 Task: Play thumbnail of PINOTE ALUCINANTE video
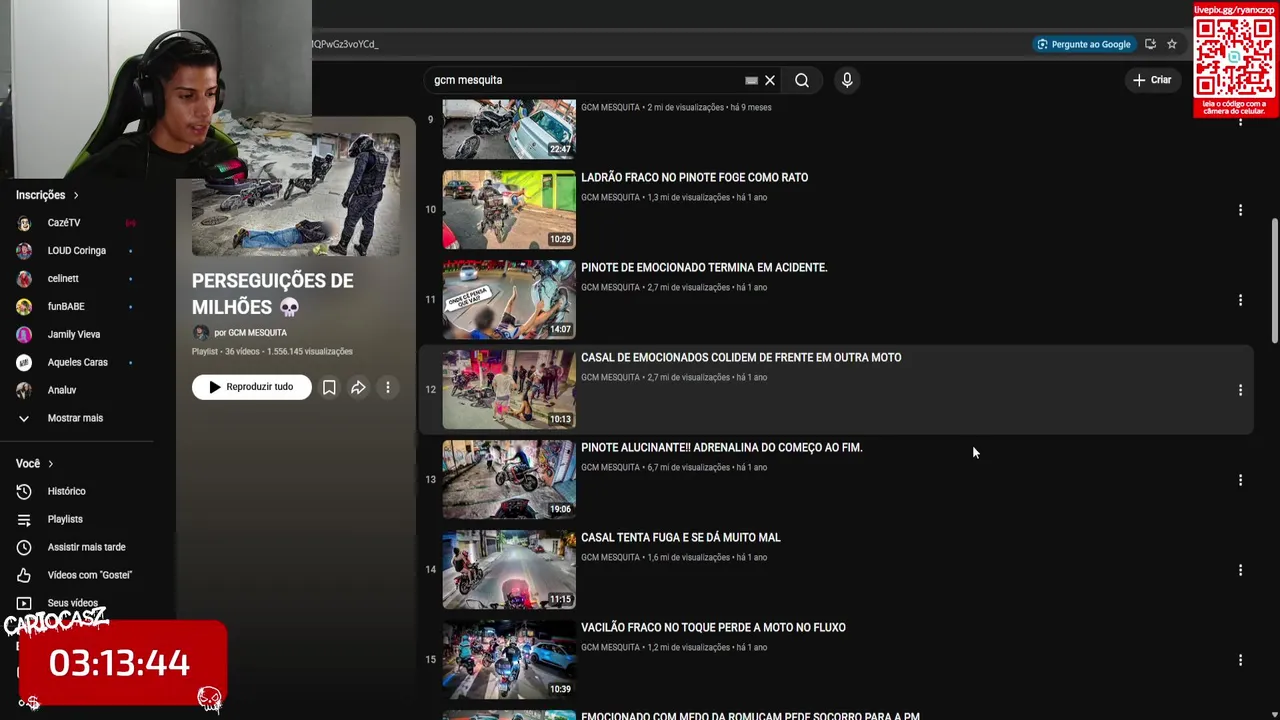tap(509, 479)
